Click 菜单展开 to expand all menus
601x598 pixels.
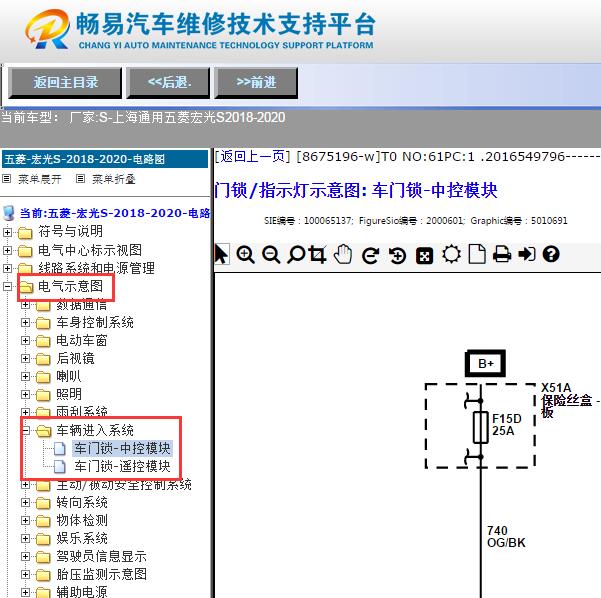(x=39, y=179)
